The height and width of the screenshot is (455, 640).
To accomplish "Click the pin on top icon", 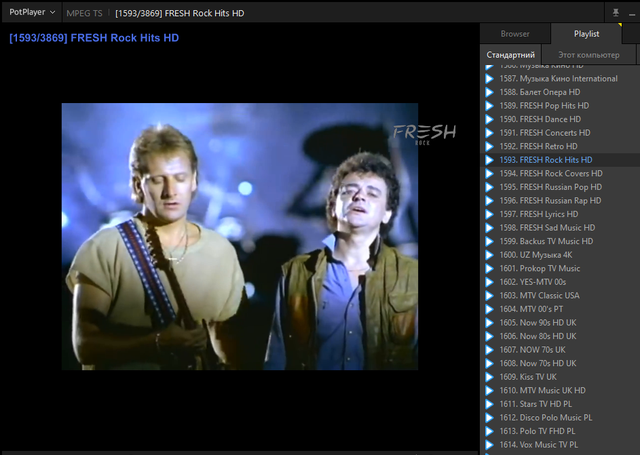I will point(616,13).
